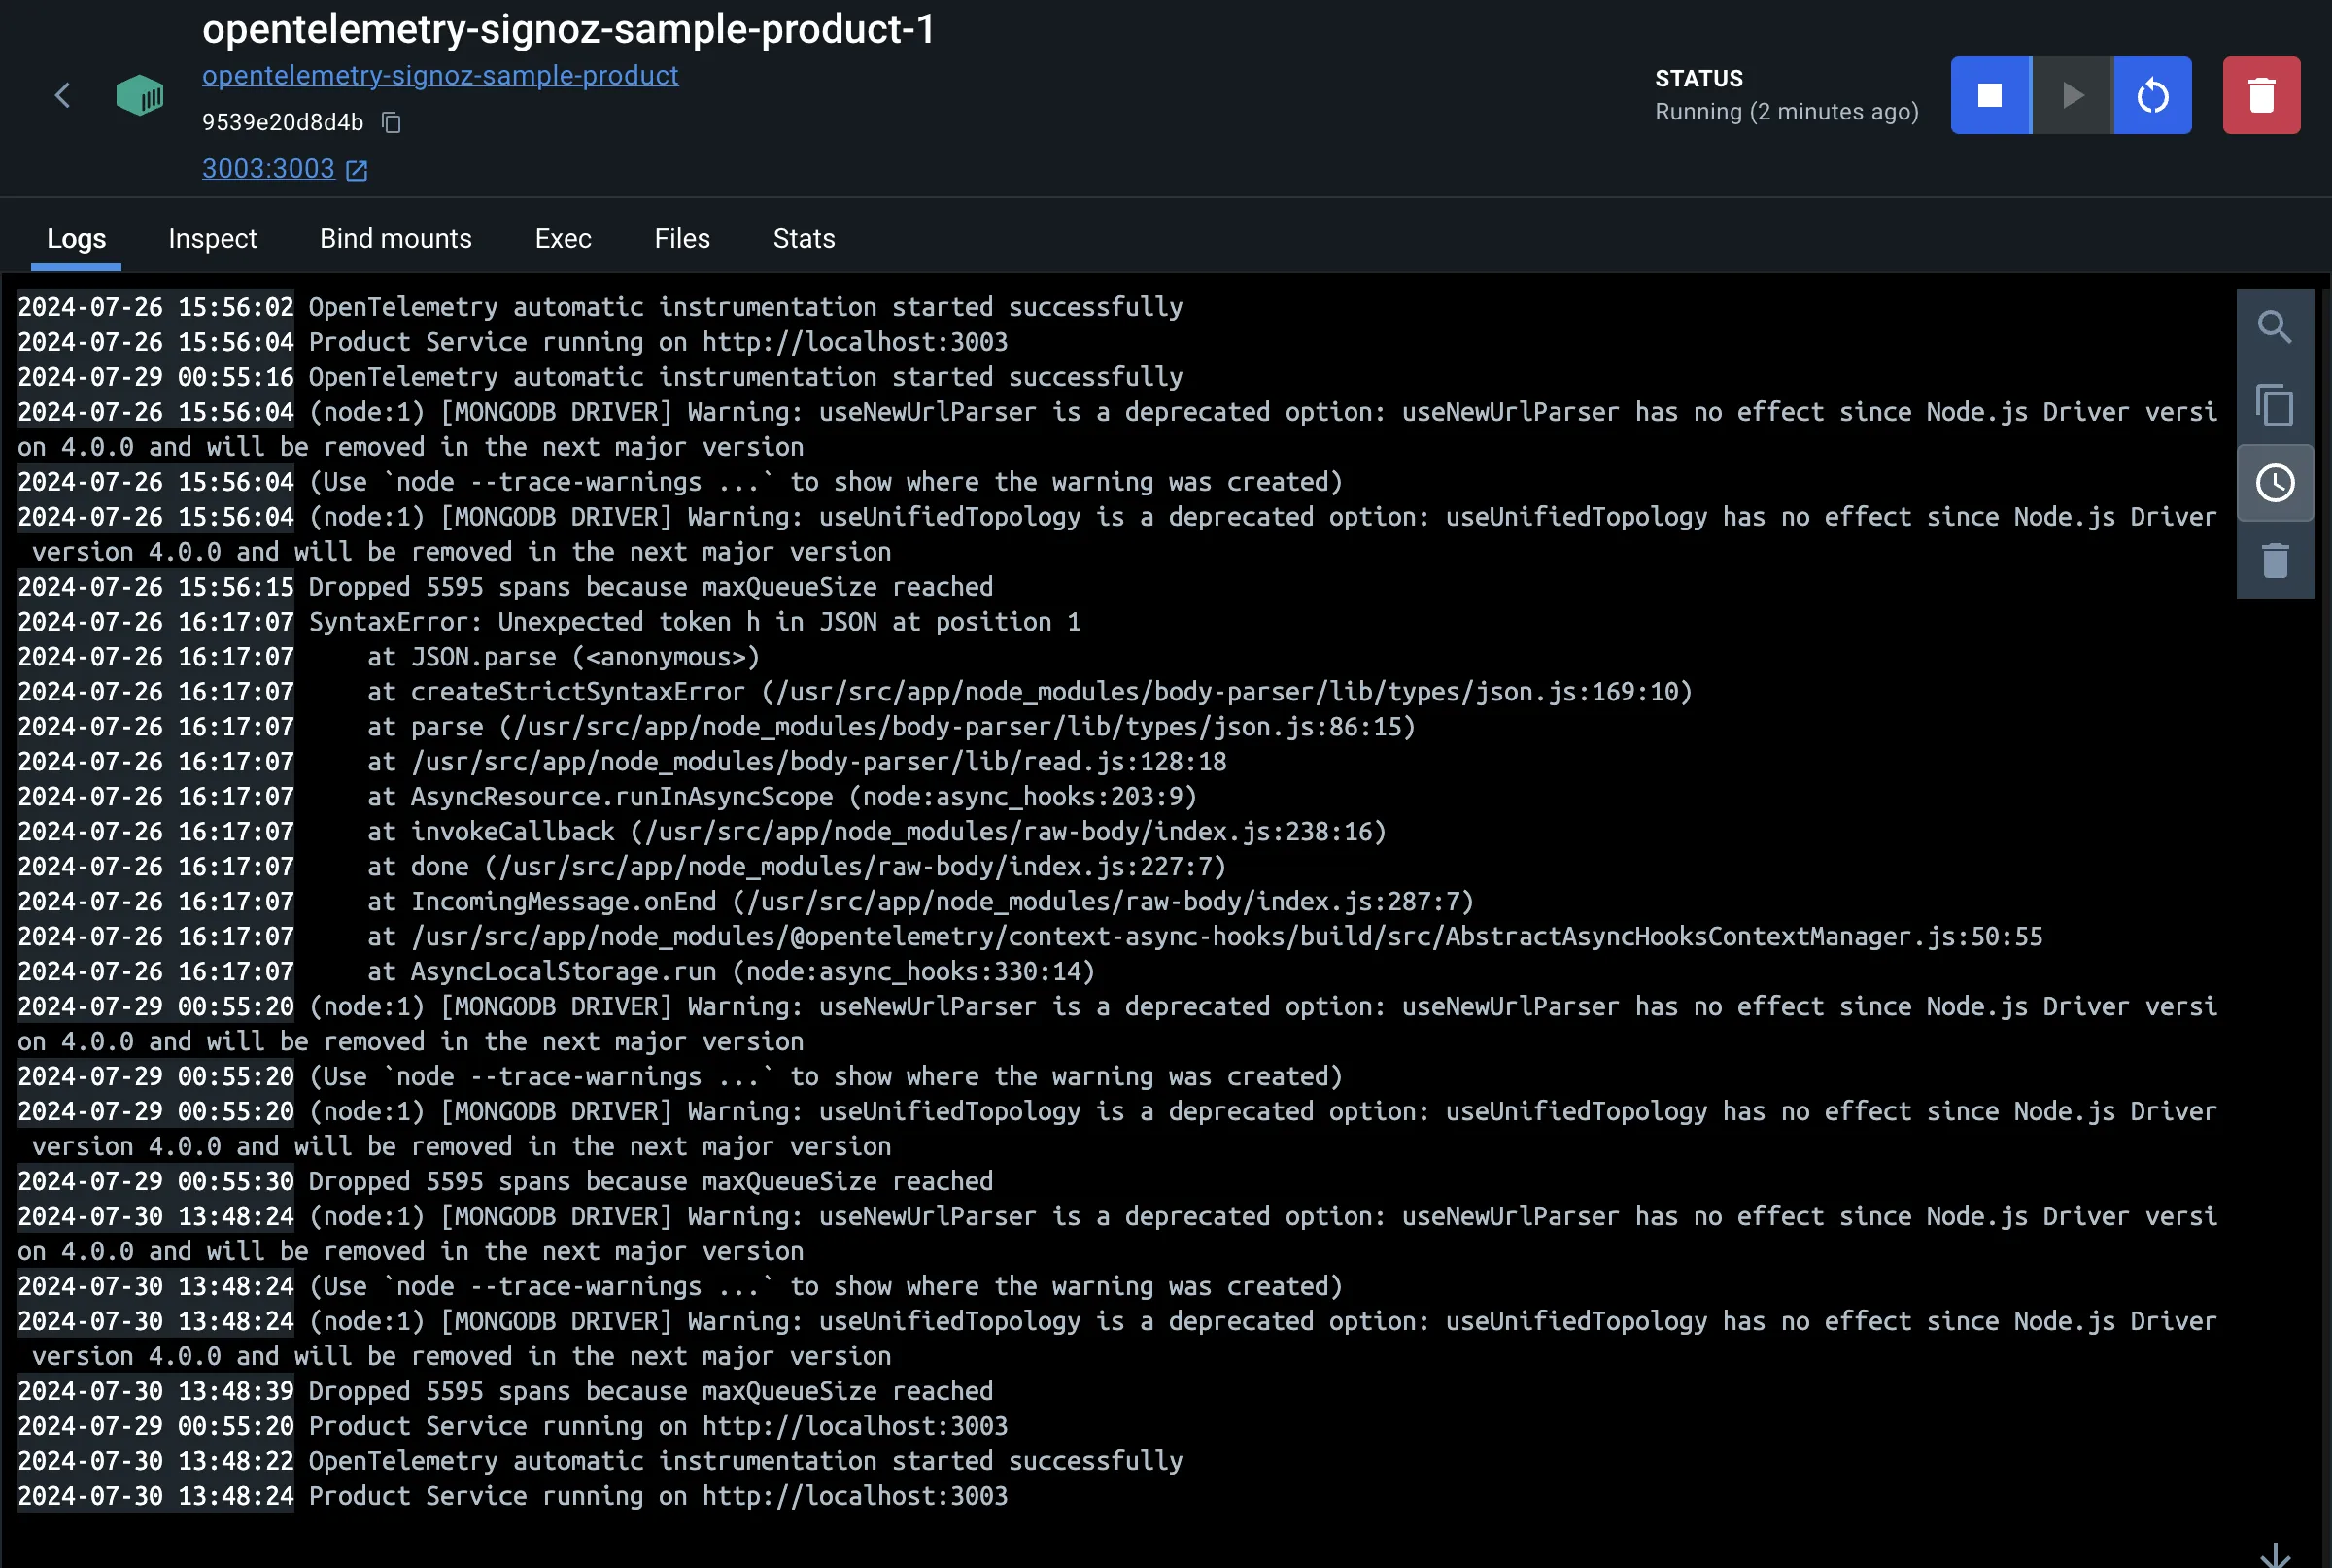This screenshot has width=2332, height=1568.
Task: Copy logs to clipboard
Action: pyautogui.click(x=2274, y=405)
